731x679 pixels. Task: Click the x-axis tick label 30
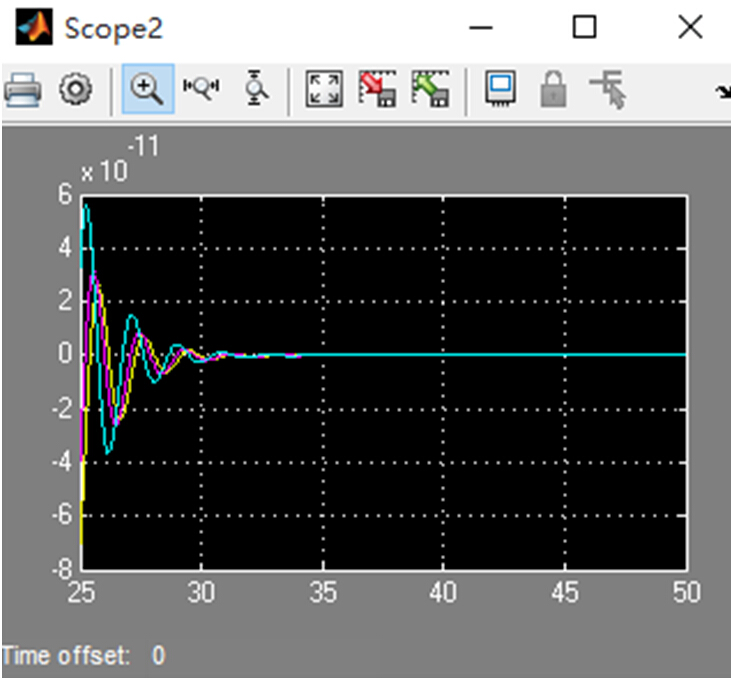tap(201, 592)
